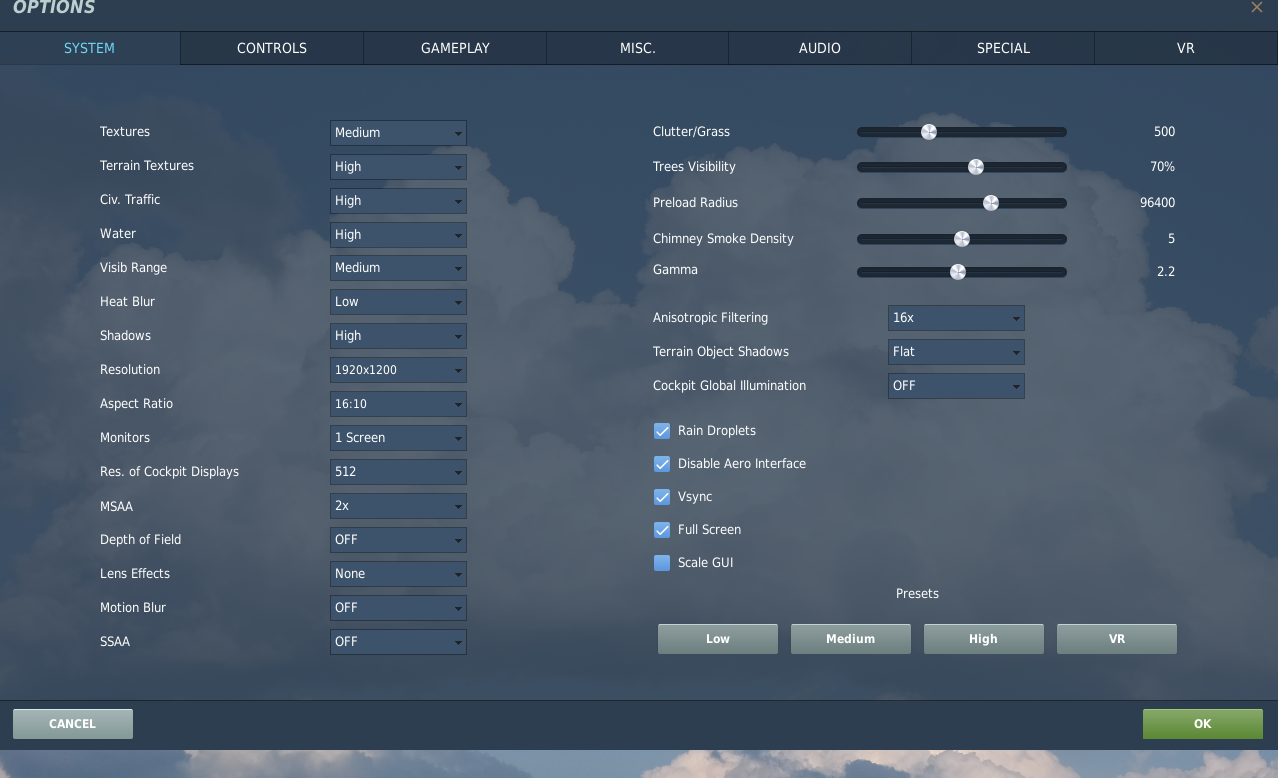The height and width of the screenshot is (778, 1278).
Task: Uncheck Disable Aero Interface
Action: tap(662, 464)
